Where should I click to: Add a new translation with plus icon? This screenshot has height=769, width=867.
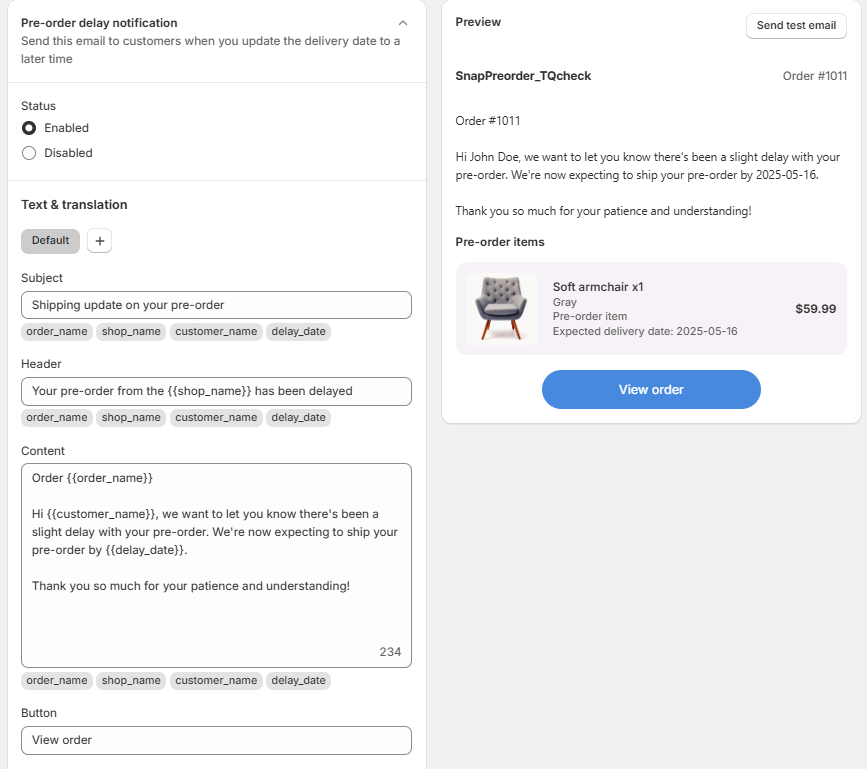100,241
